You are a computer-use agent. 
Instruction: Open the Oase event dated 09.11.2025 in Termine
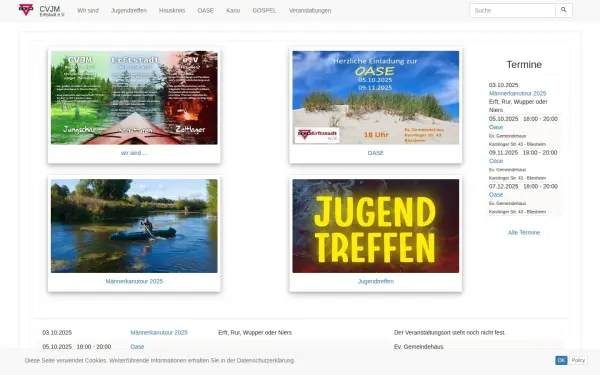(x=496, y=161)
